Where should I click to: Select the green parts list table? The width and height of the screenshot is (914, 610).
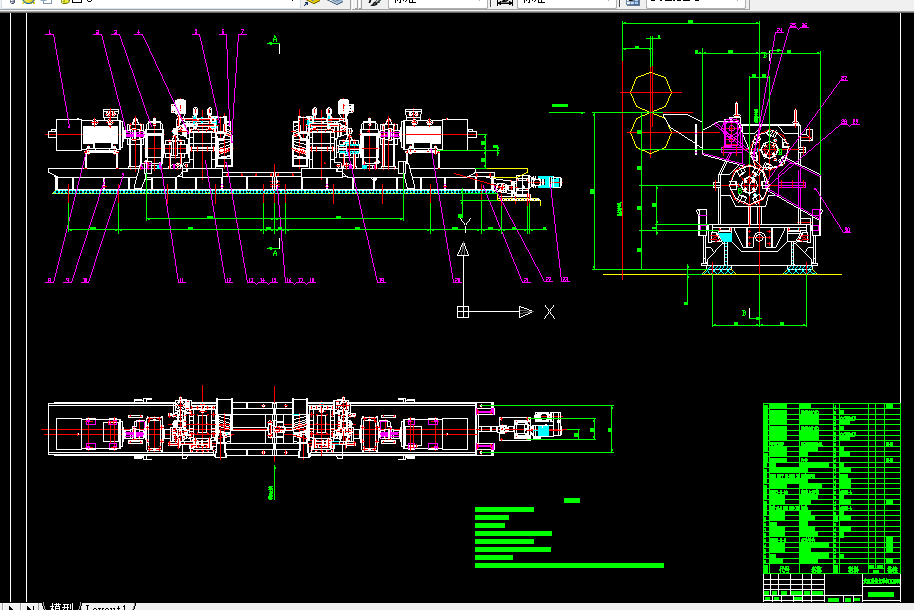click(831, 488)
